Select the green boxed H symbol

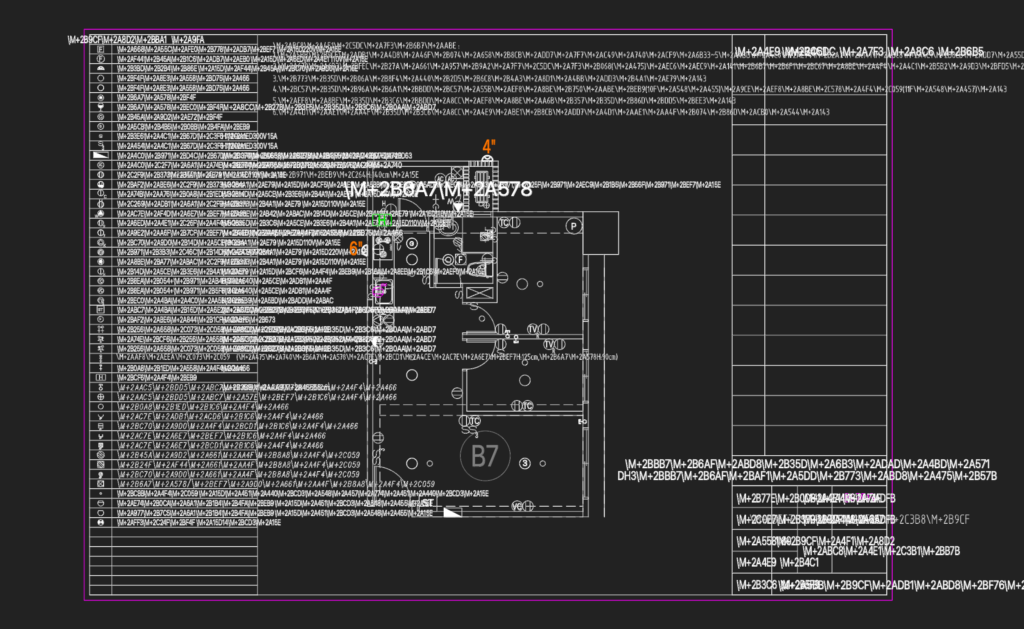pyautogui.click(x=381, y=220)
